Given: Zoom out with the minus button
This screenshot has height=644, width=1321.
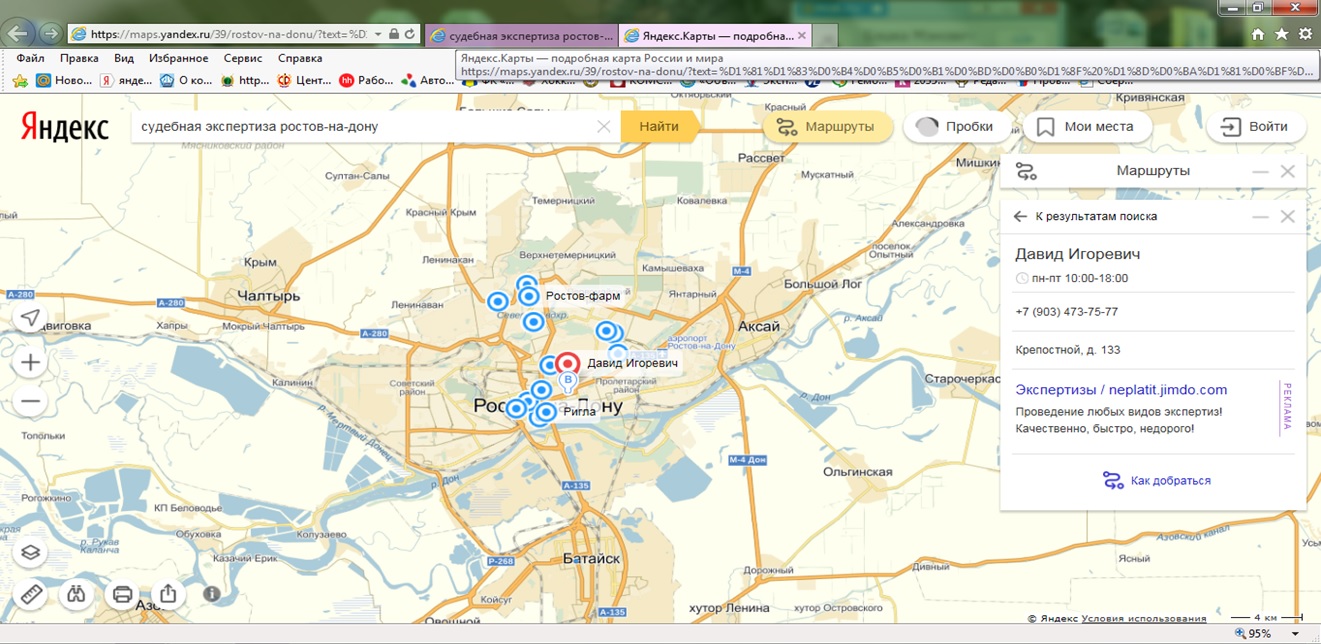Looking at the screenshot, I should [31, 402].
